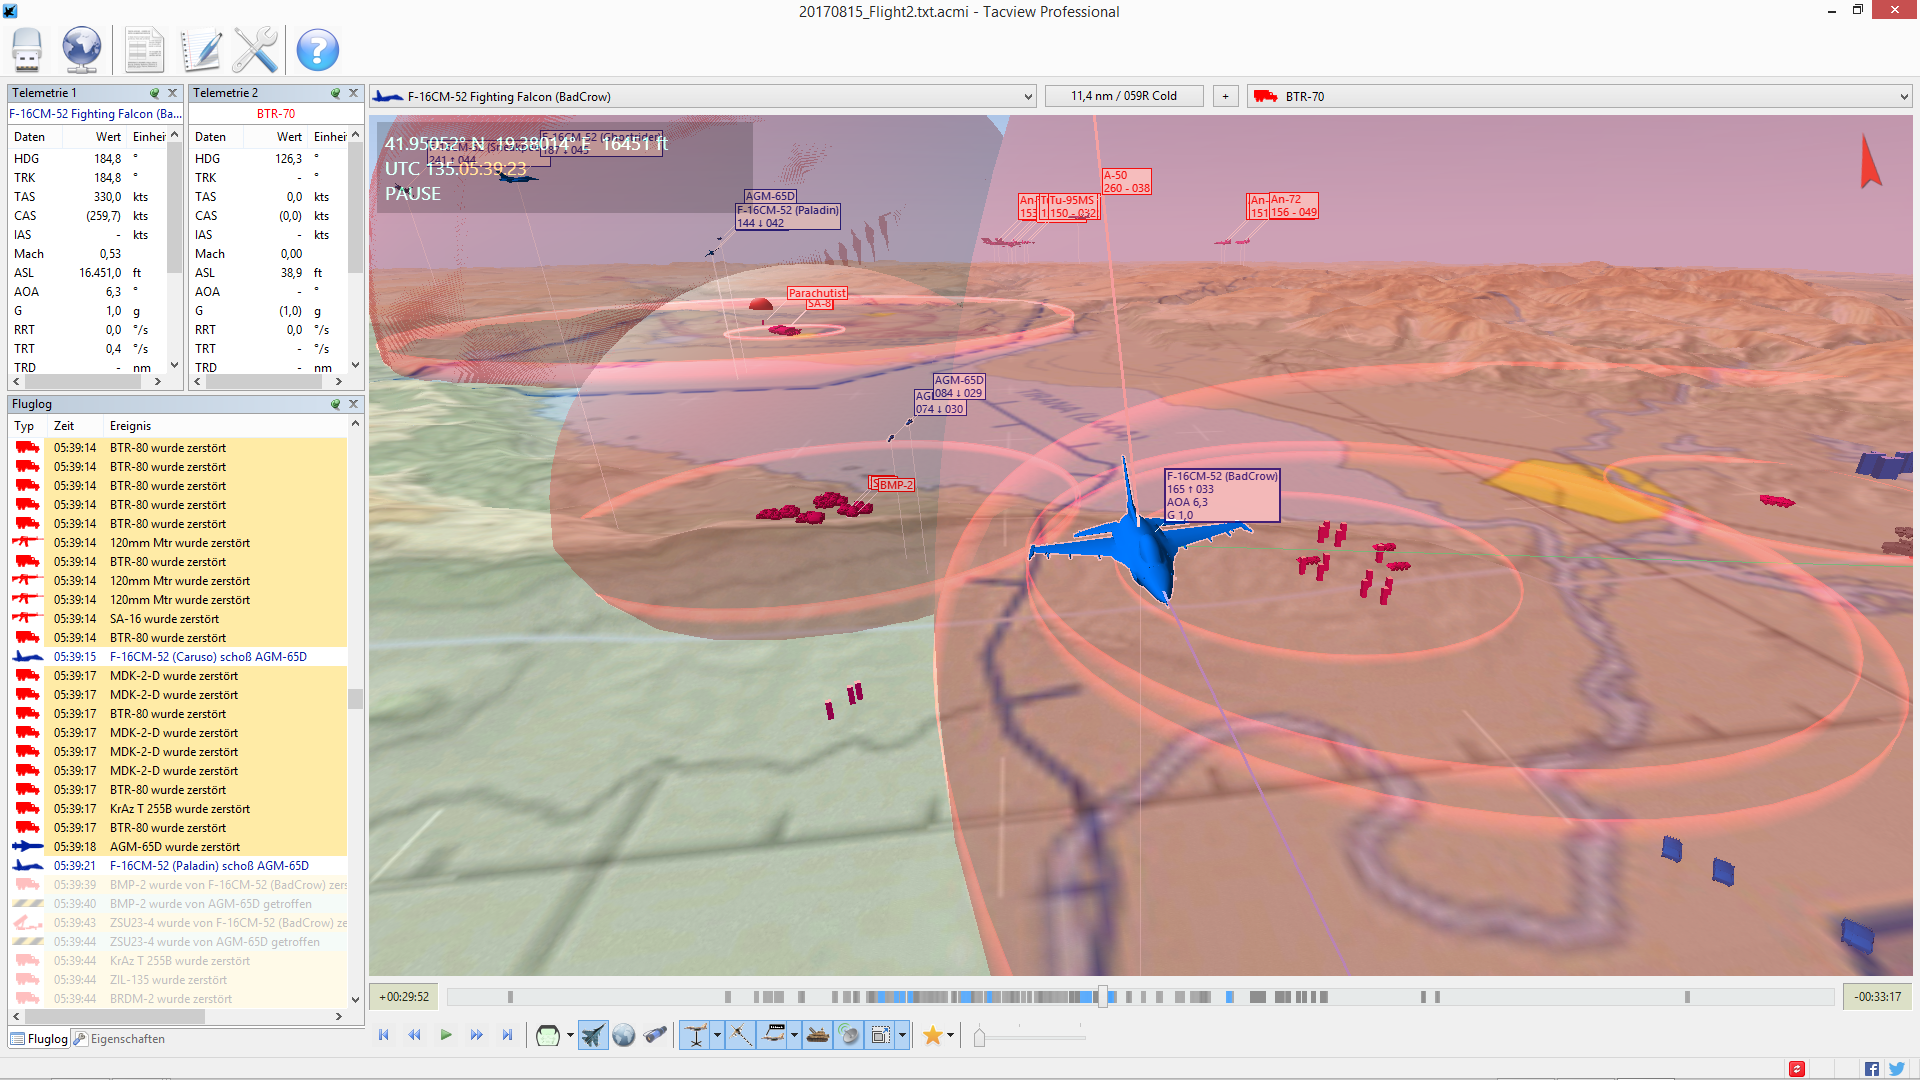Click the plus button beside range display
Image resolution: width=1920 pixels, height=1080 pixels.
tap(1225, 97)
